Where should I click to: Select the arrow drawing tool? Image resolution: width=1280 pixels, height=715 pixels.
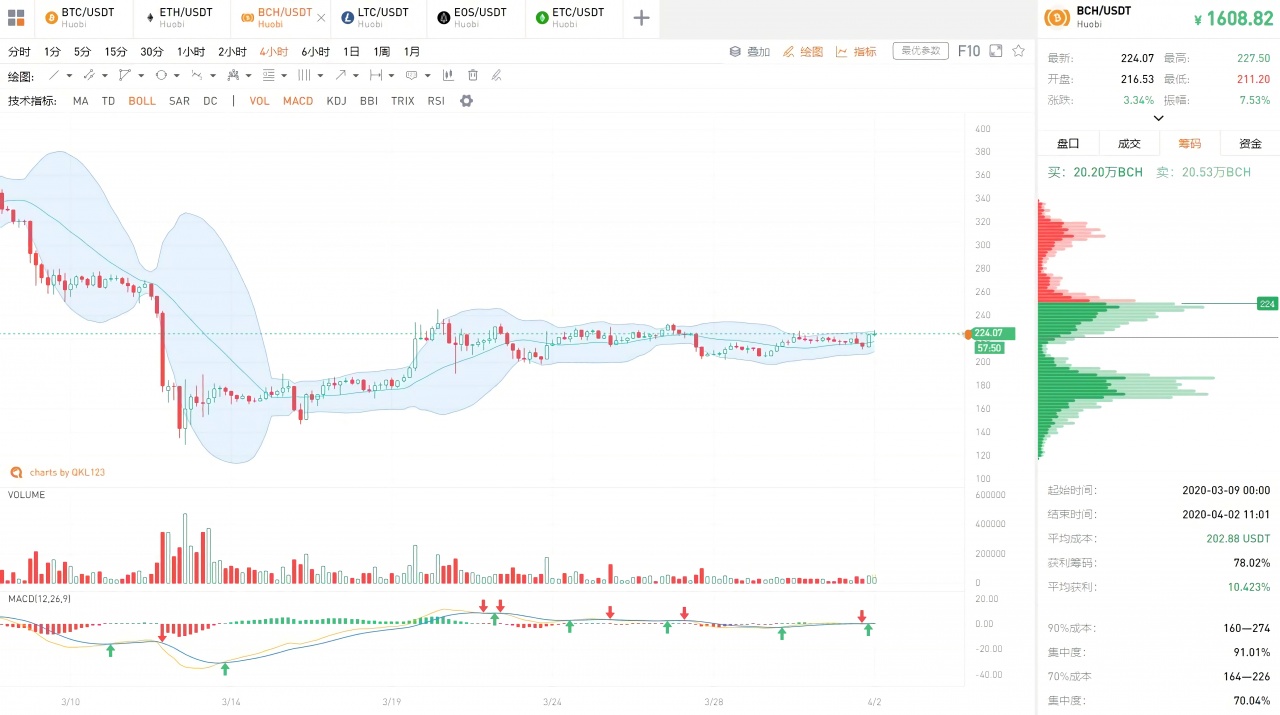340,75
